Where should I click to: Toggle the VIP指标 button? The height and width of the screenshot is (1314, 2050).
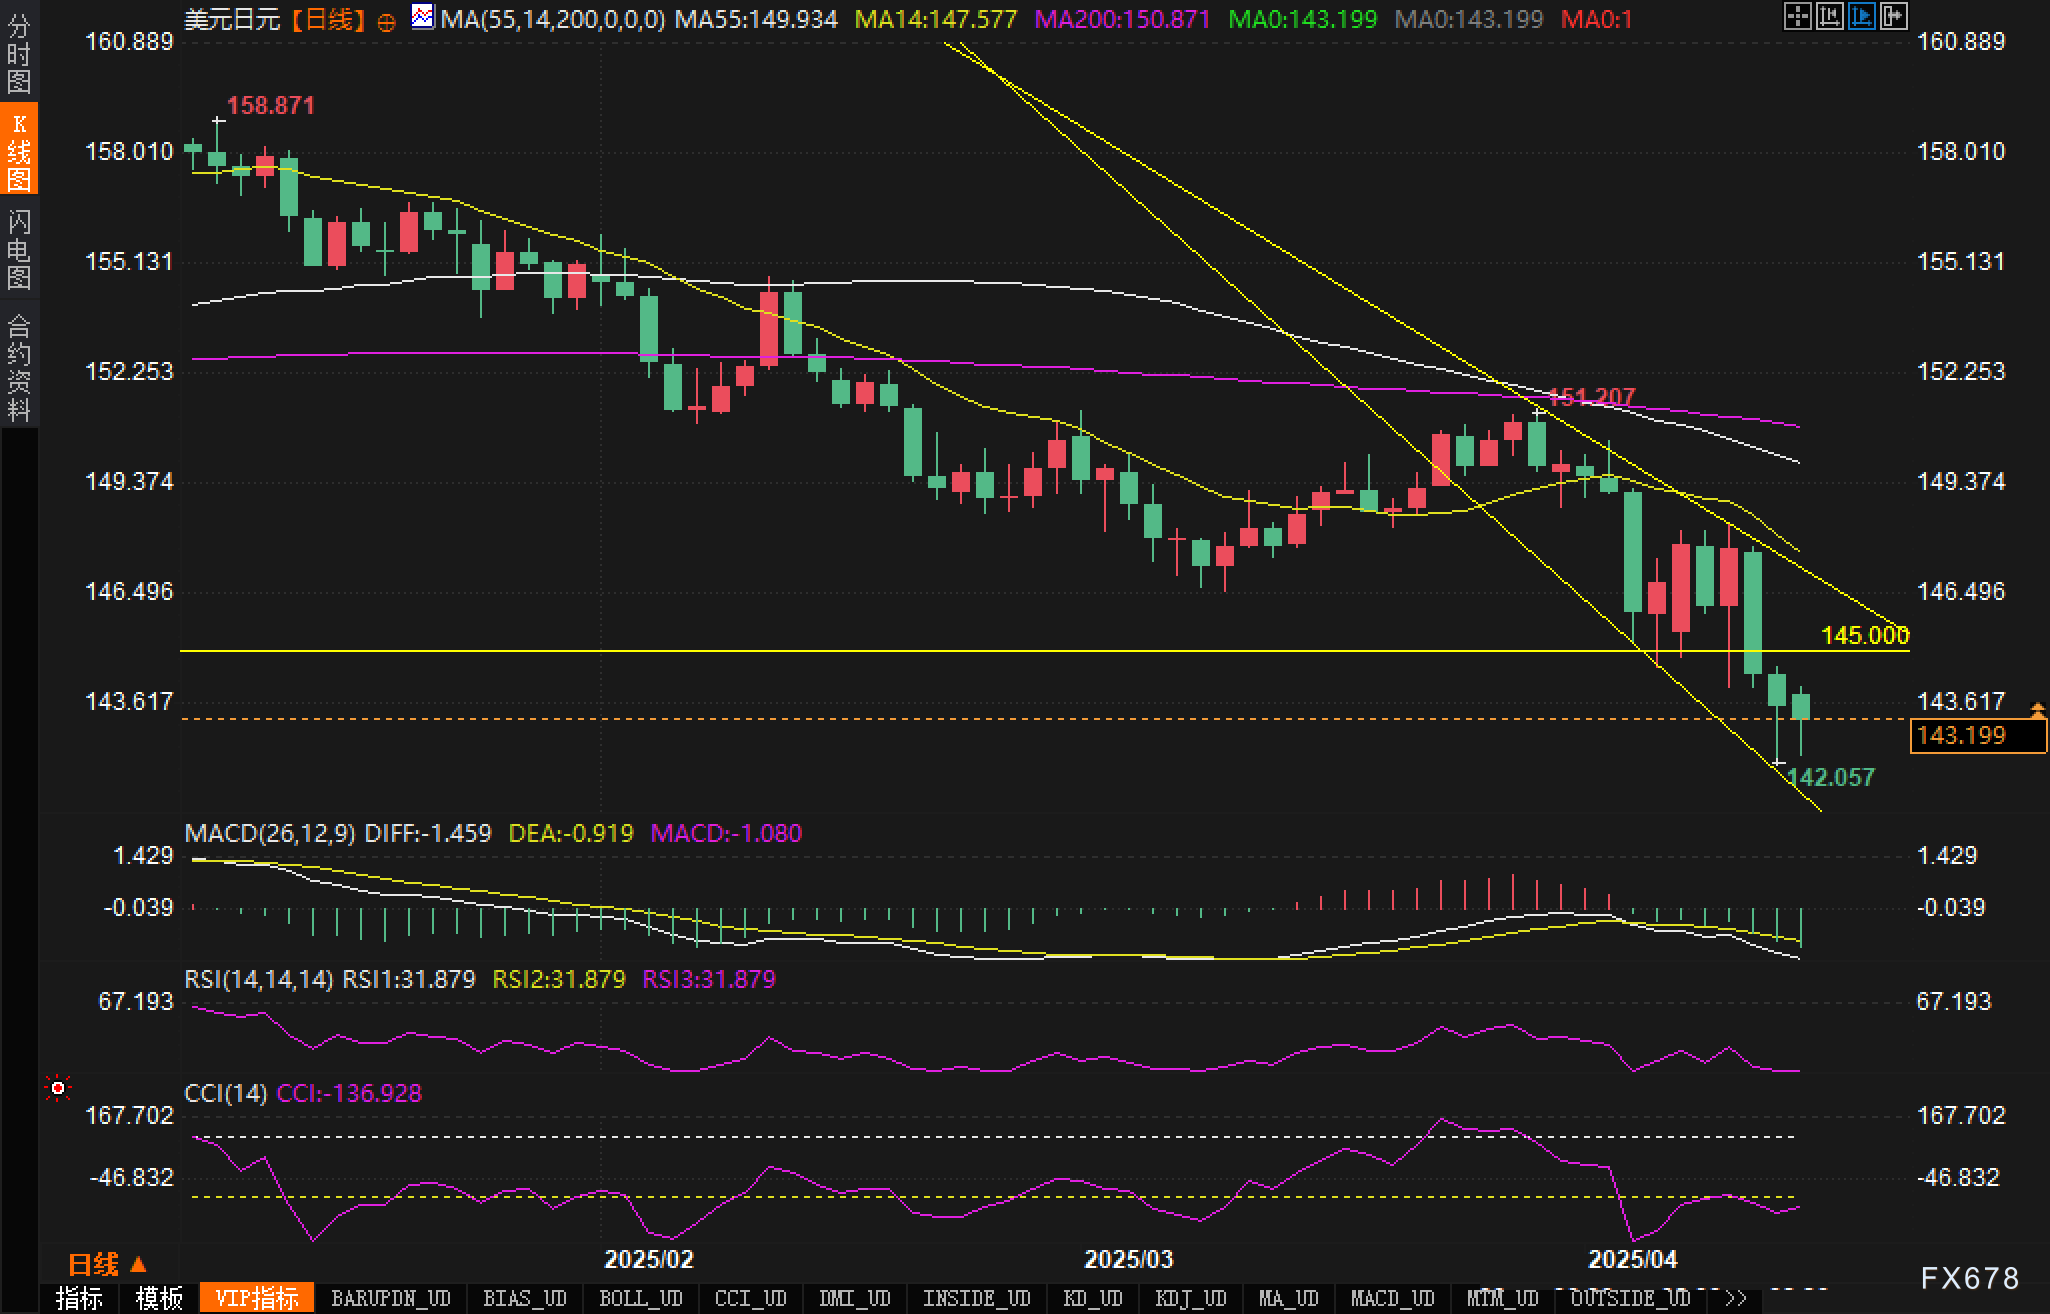[x=257, y=1298]
